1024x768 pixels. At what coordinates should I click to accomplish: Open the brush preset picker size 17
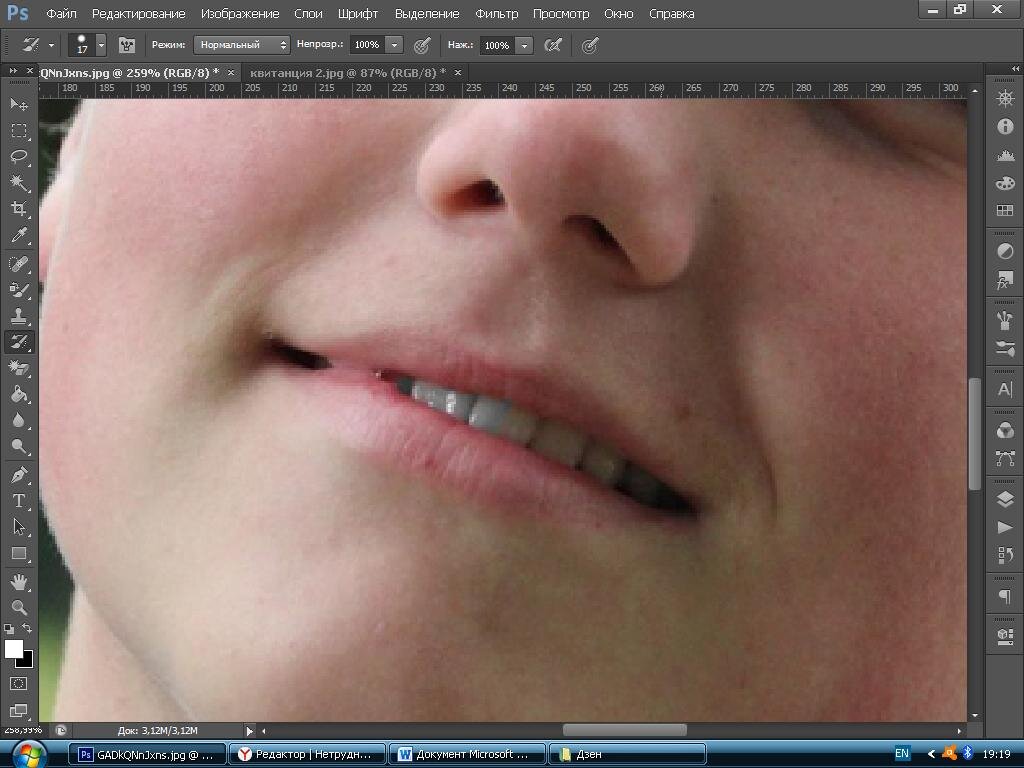[x=87, y=45]
